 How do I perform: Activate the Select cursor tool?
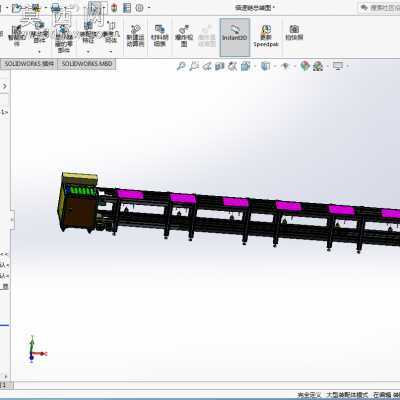[95, 8]
